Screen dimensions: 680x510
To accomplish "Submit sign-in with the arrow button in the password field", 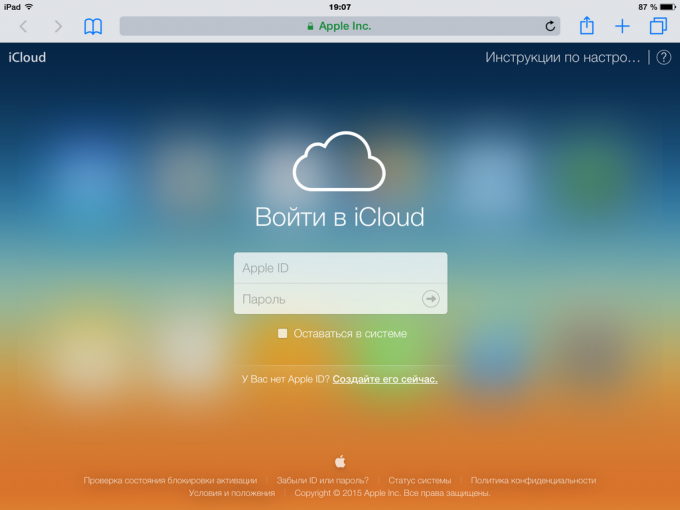I will 431,299.
